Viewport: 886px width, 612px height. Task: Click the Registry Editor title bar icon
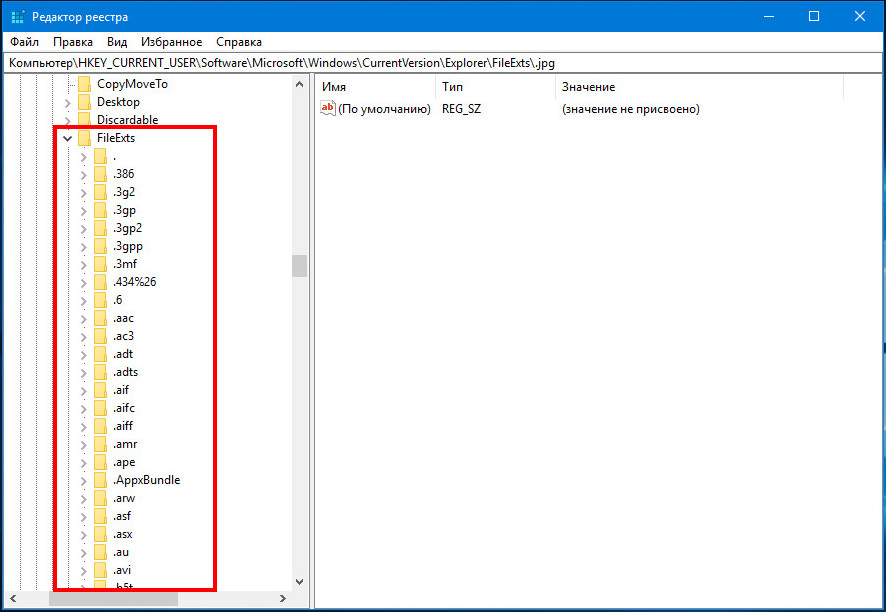pyautogui.click(x=18, y=16)
